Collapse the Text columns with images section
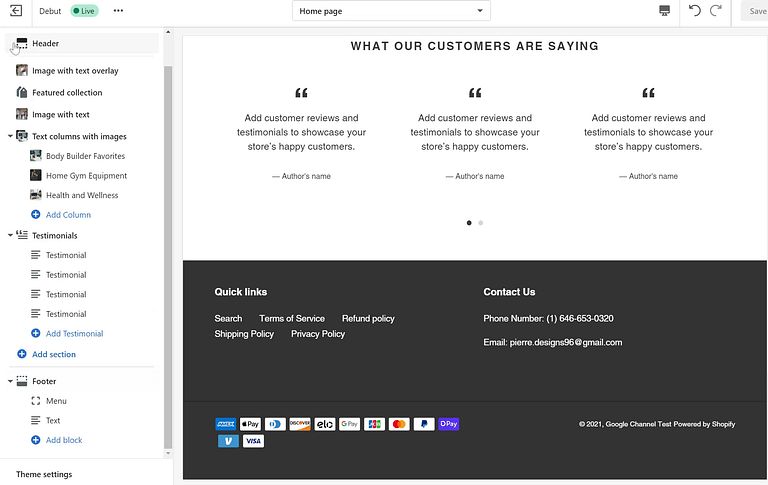The width and height of the screenshot is (768, 485). coord(10,136)
